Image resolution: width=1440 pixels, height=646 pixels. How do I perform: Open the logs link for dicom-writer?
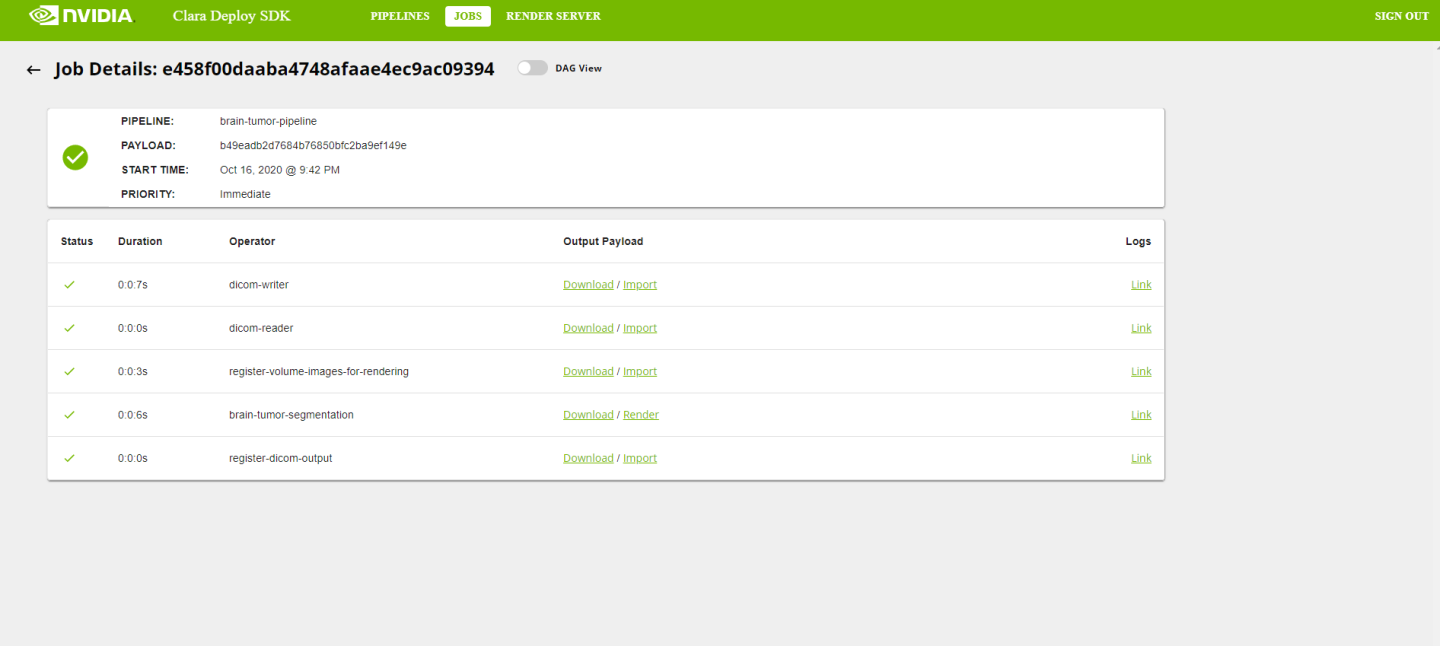point(1141,285)
